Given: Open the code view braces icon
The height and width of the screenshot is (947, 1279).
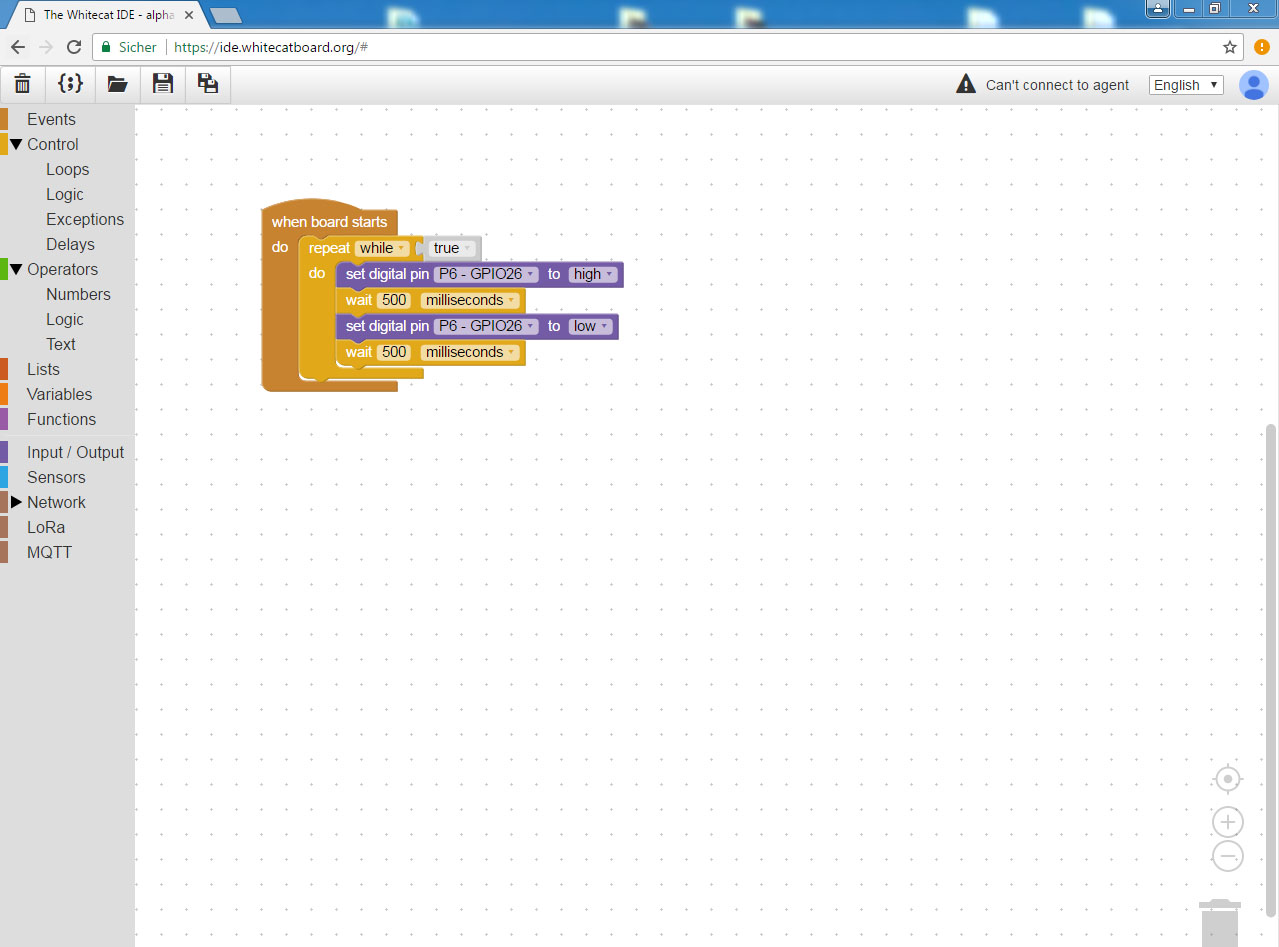Looking at the screenshot, I should coord(70,84).
